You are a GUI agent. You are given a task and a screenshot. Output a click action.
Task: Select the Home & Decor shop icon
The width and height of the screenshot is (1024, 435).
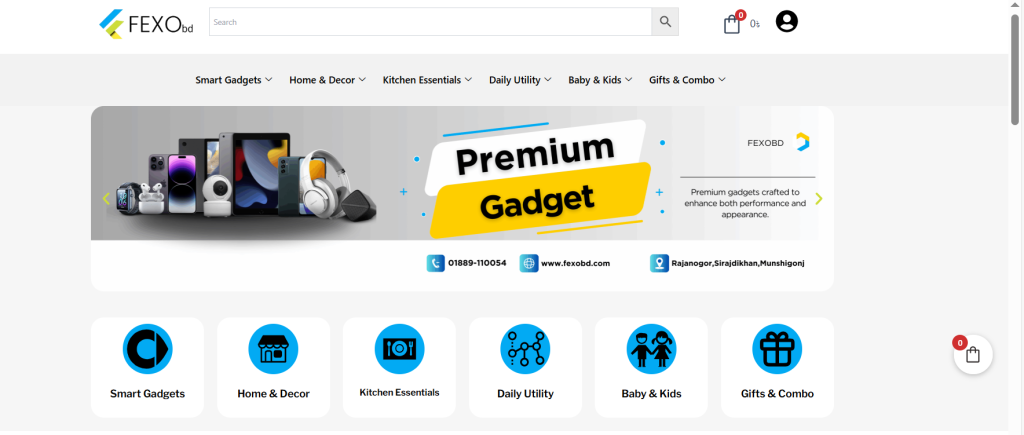point(273,349)
